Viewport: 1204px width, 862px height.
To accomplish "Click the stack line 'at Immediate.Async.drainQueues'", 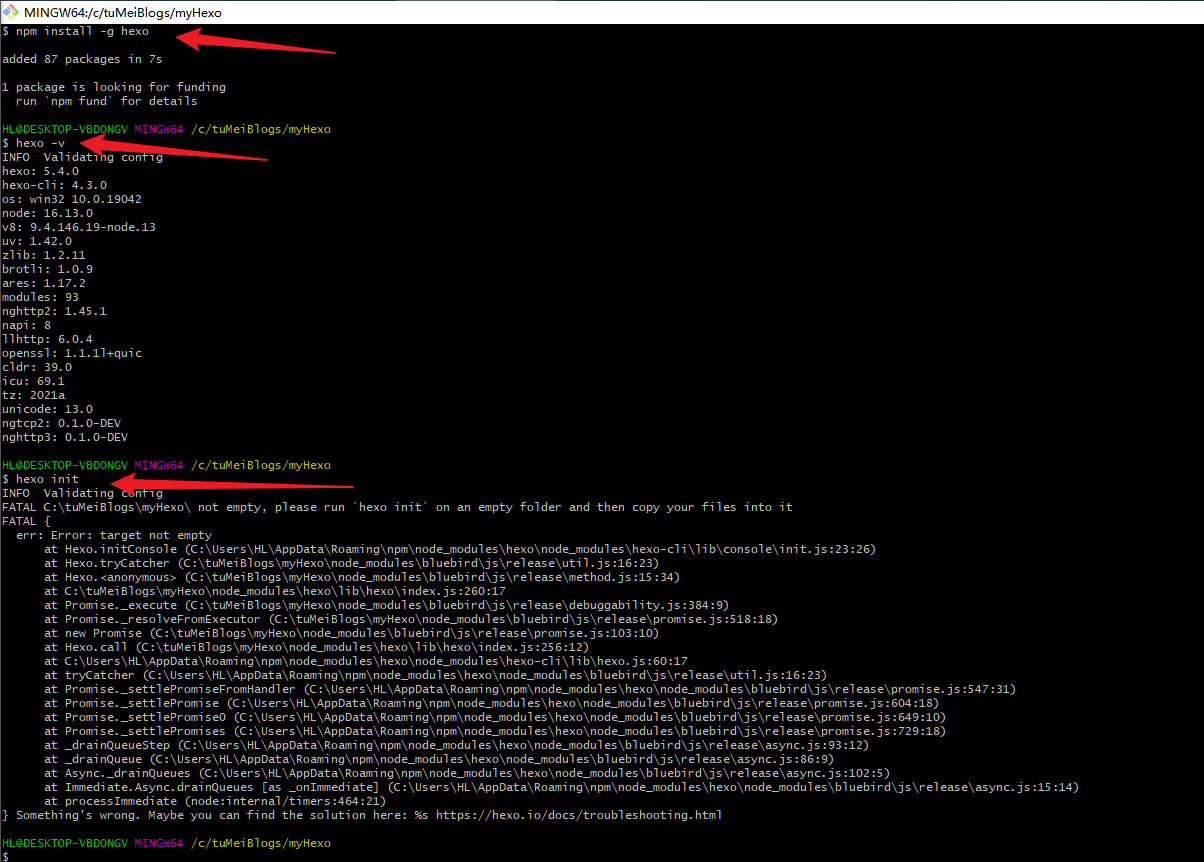I will (562, 787).
